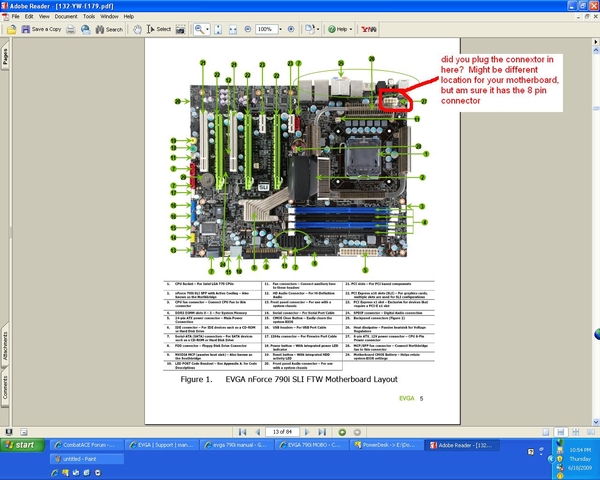The height and width of the screenshot is (480, 600).
Task: Click the Email globe icon in toolbar
Action: tap(85, 29)
